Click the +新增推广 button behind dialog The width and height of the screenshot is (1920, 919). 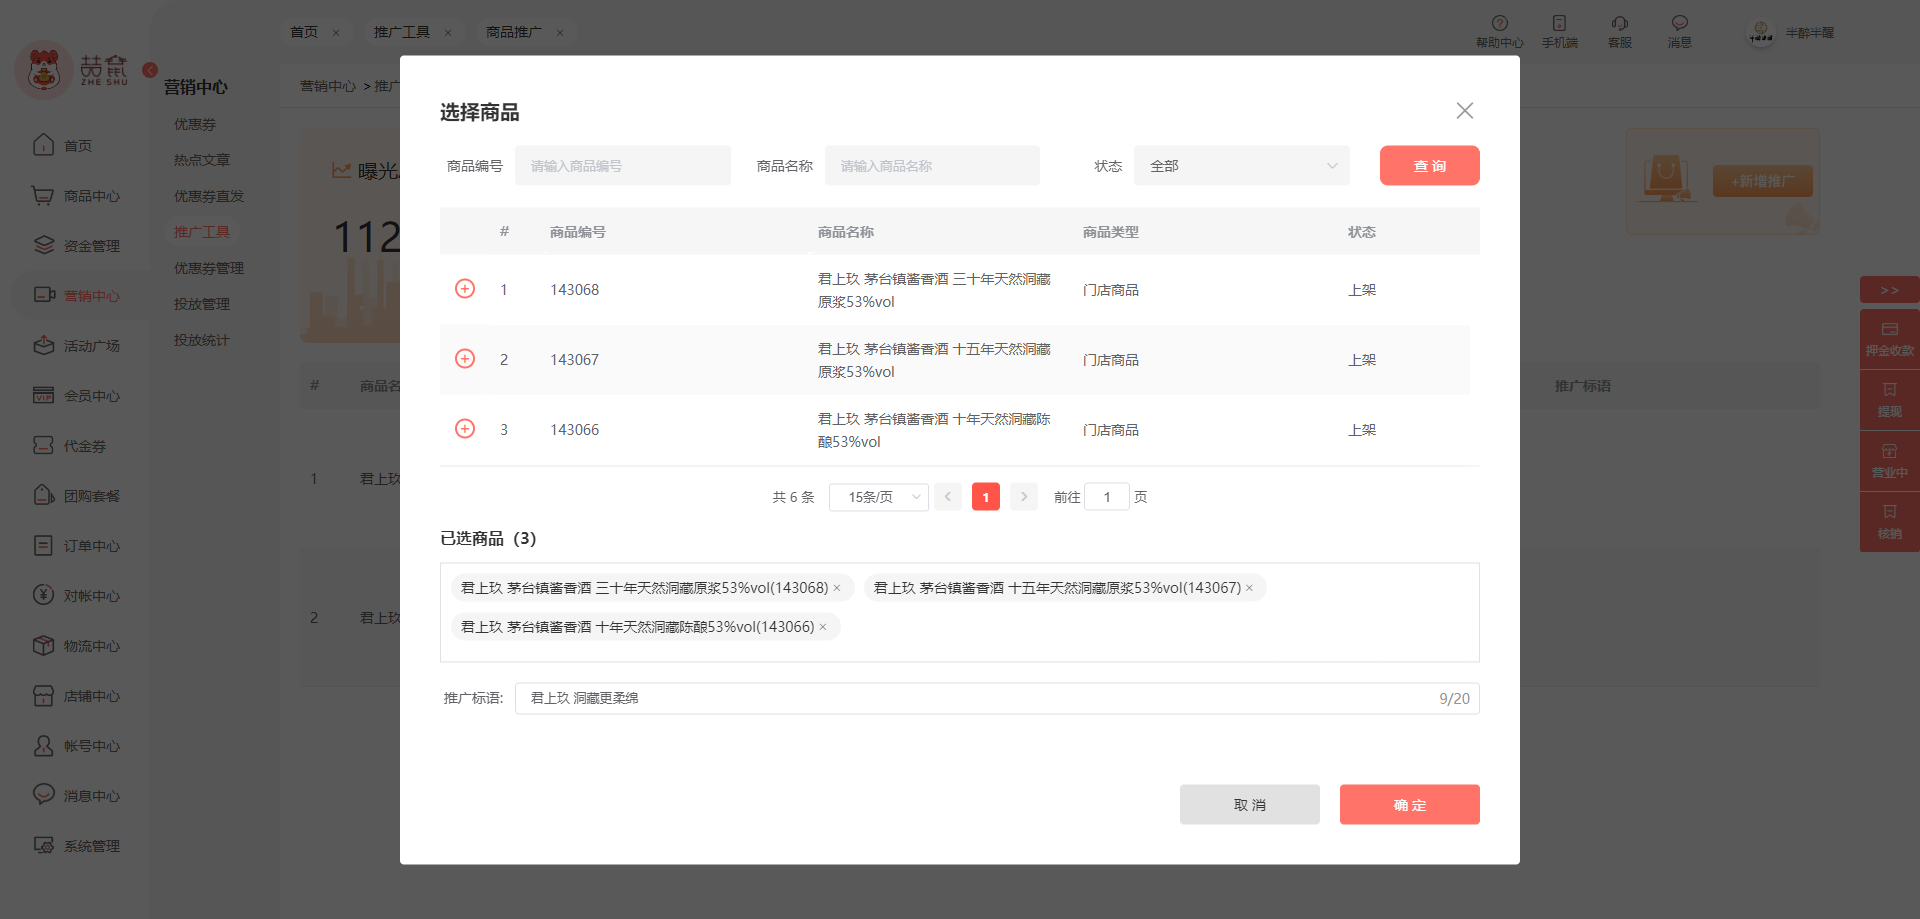pos(1762,181)
